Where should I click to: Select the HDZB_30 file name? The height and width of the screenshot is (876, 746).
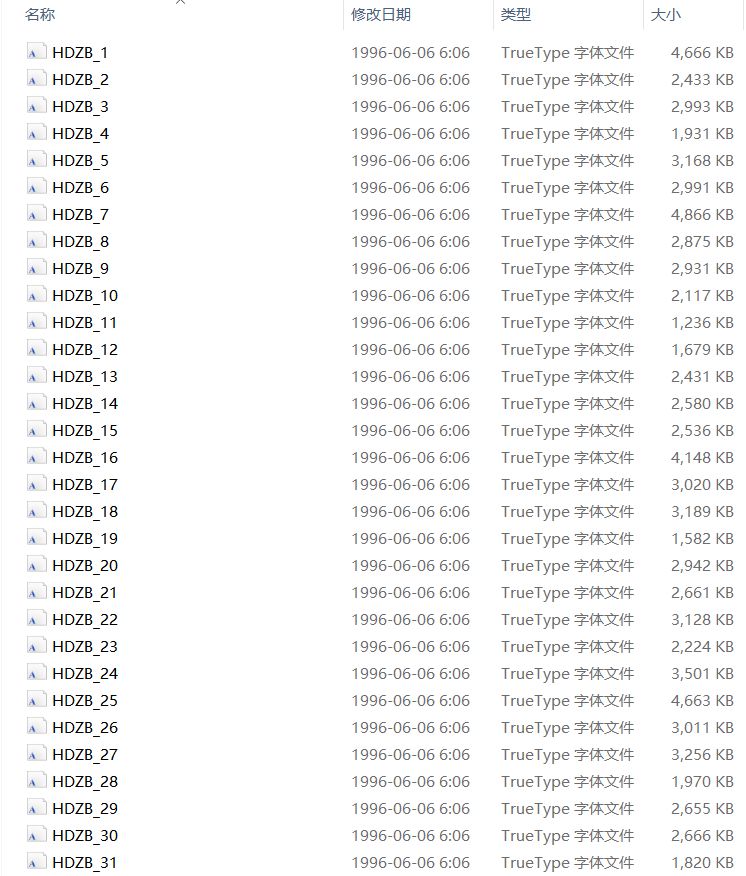[x=85, y=835]
